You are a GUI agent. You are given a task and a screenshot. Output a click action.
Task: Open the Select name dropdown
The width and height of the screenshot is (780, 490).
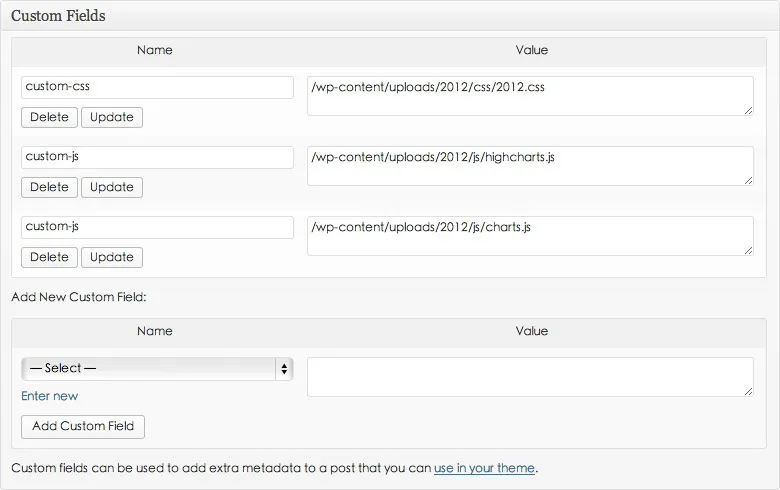click(x=157, y=368)
